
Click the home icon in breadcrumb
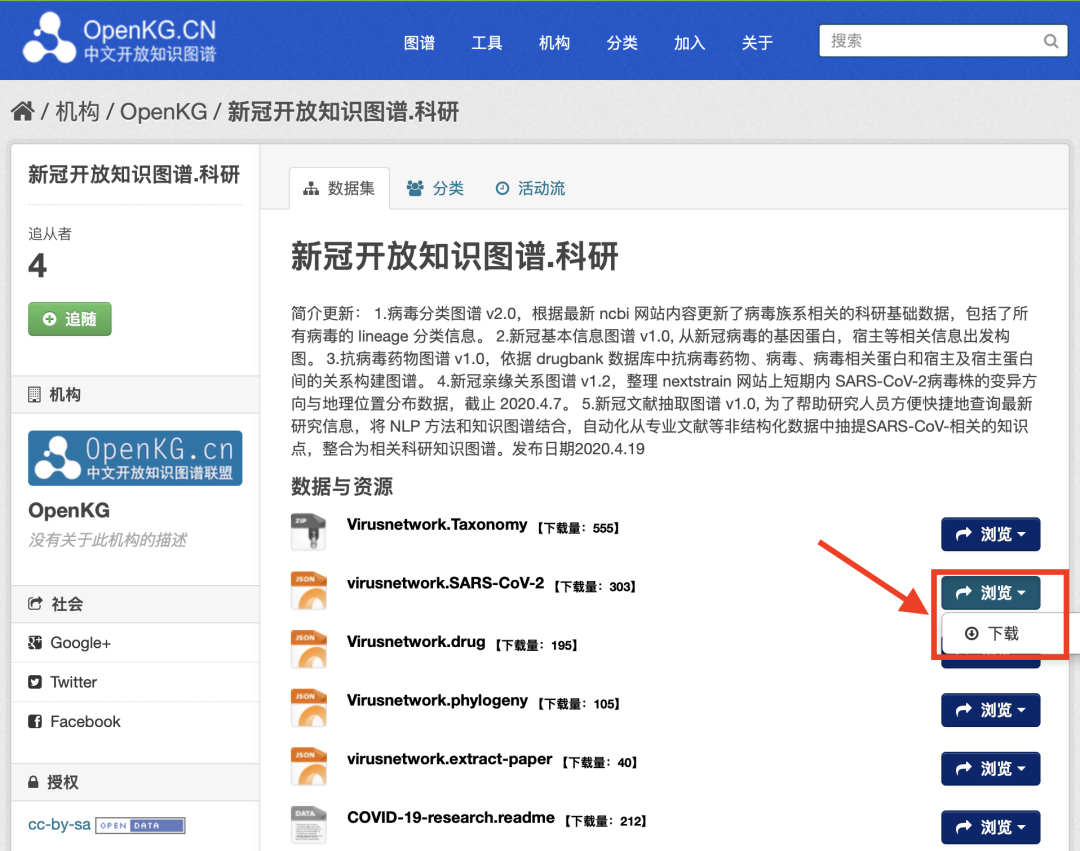pyautogui.click(x=23, y=111)
